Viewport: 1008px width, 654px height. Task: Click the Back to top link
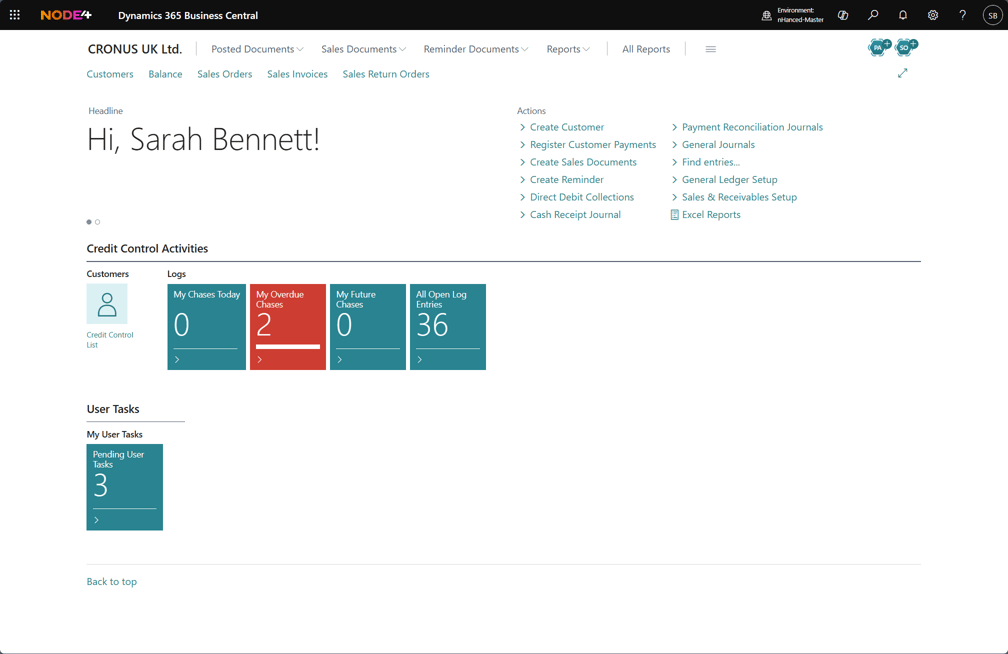[x=112, y=581]
